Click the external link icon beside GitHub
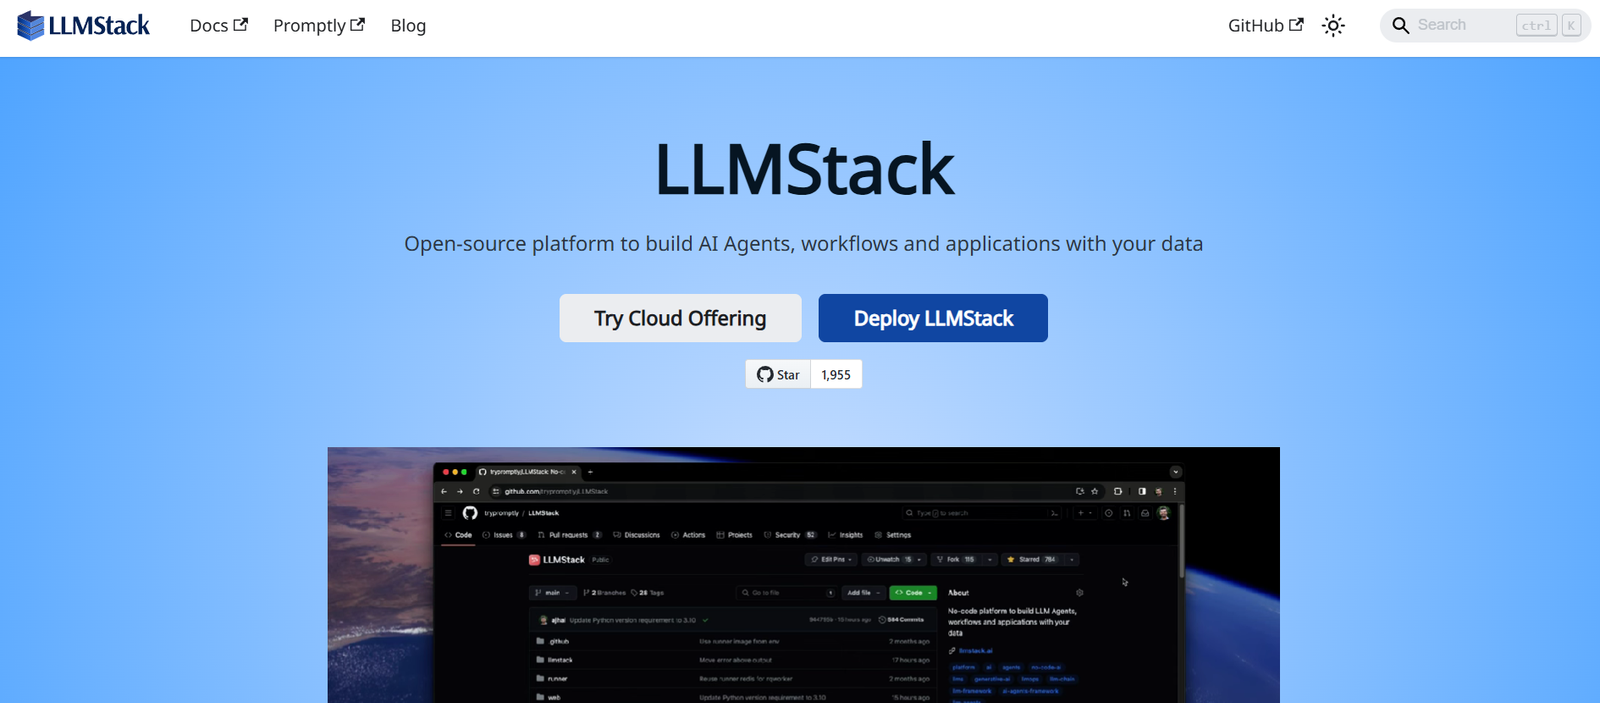The width and height of the screenshot is (1600, 703). pyautogui.click(x=1297, y=25)
